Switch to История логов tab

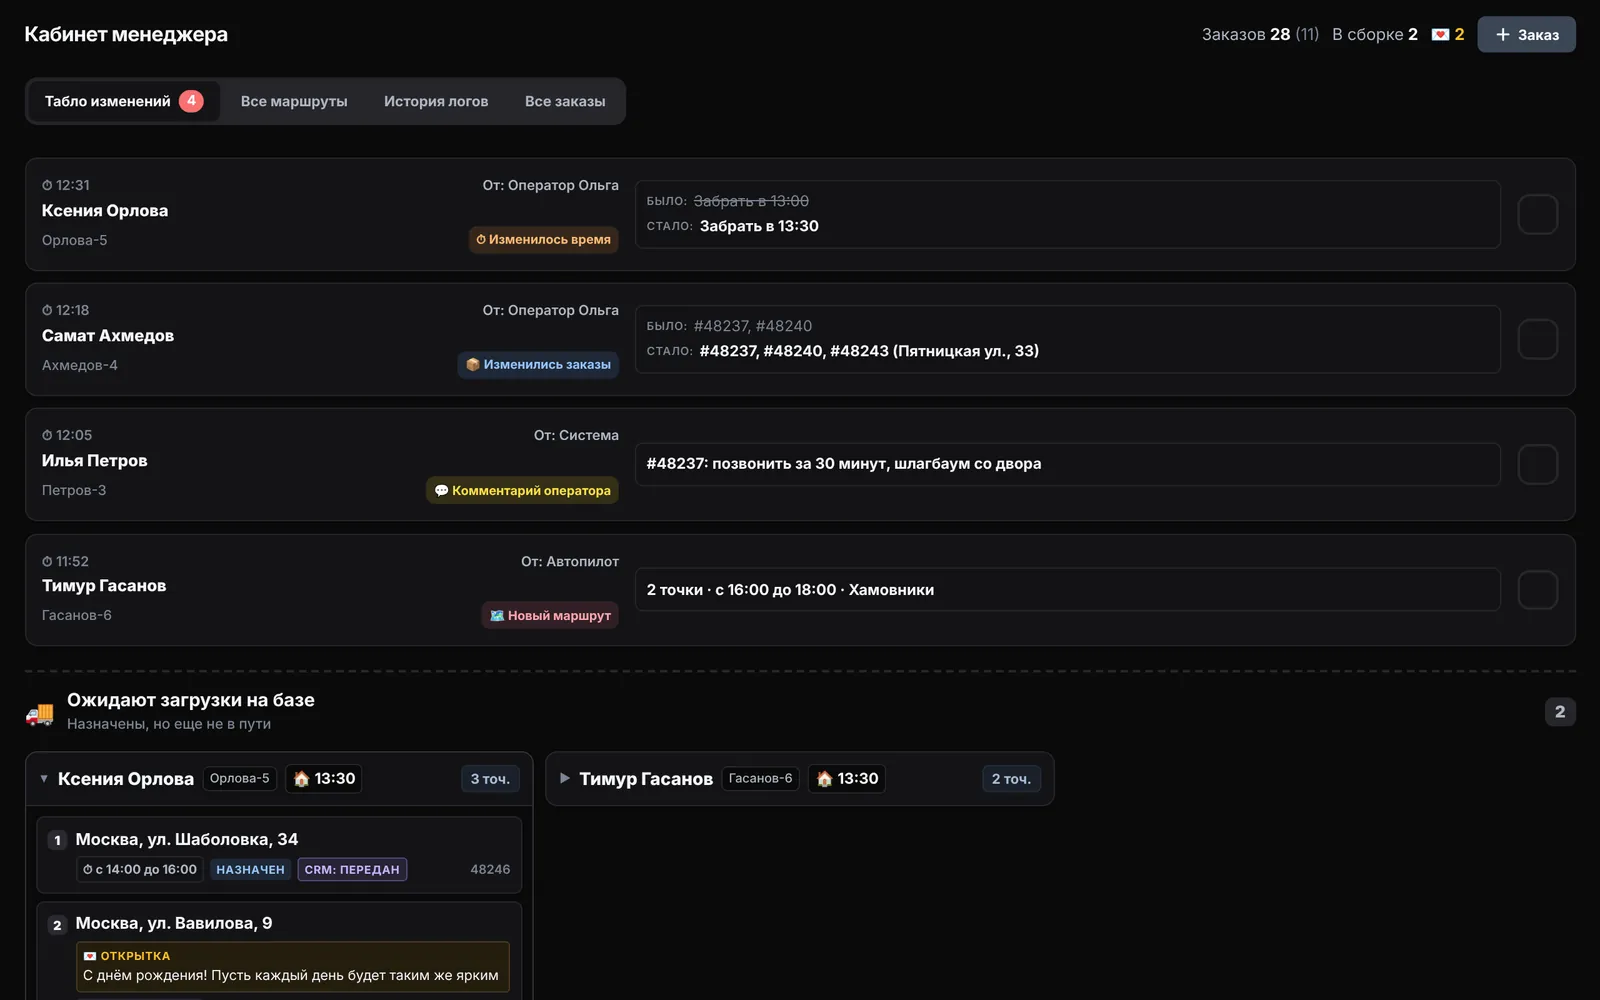[436, 101]
